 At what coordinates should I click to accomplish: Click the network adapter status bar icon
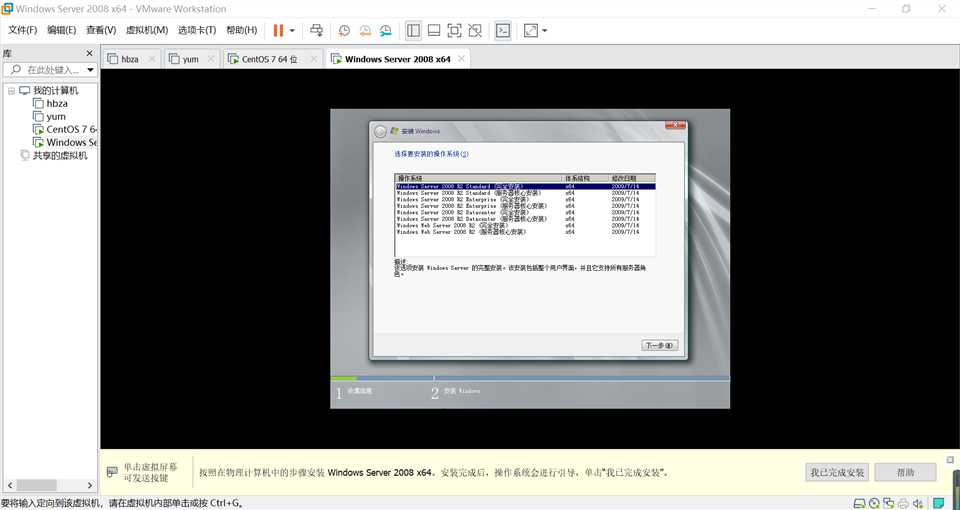click(889, 503)
